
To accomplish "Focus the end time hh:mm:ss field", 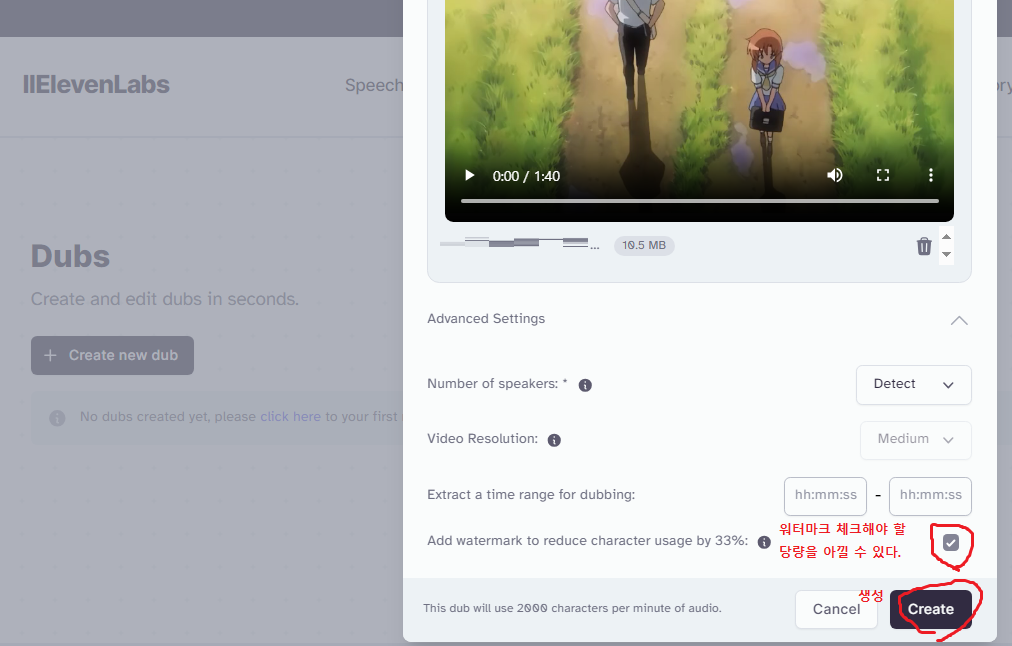I will click(x=930, y=496).
